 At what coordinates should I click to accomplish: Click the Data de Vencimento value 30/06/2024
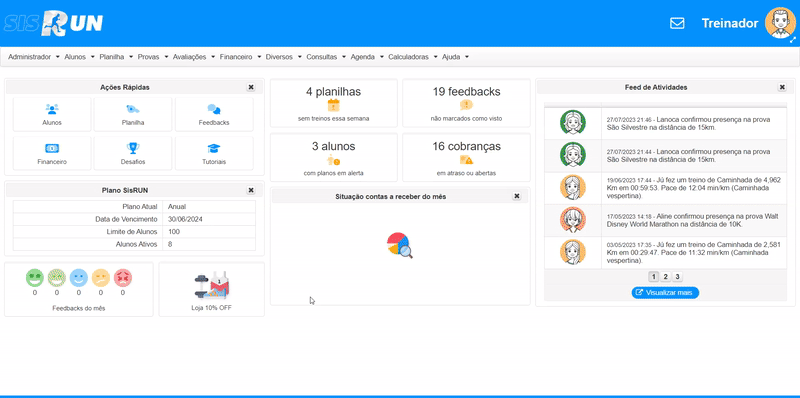pyautogui.click(x=186, y=219)
